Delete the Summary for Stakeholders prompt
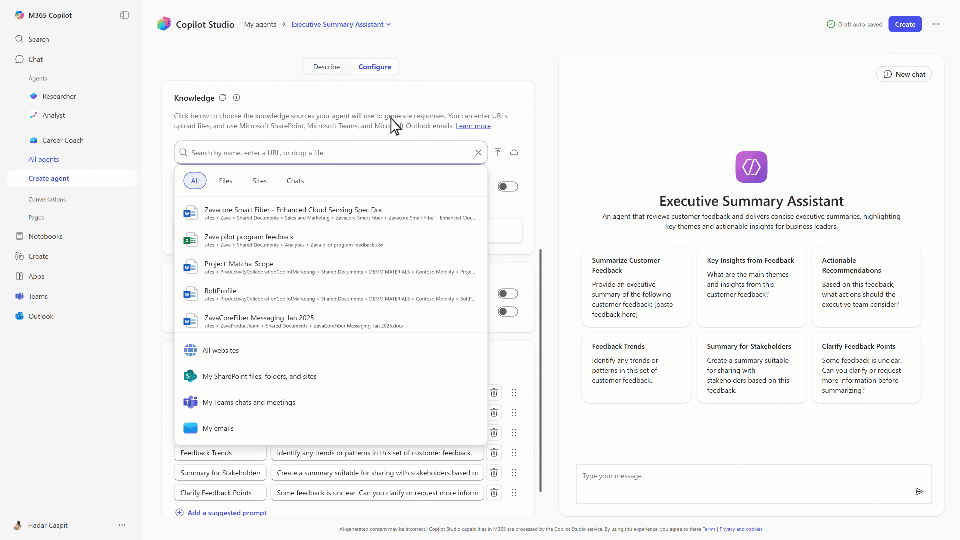The width and height of the screenshot is (960, 540). pos(494,473)
